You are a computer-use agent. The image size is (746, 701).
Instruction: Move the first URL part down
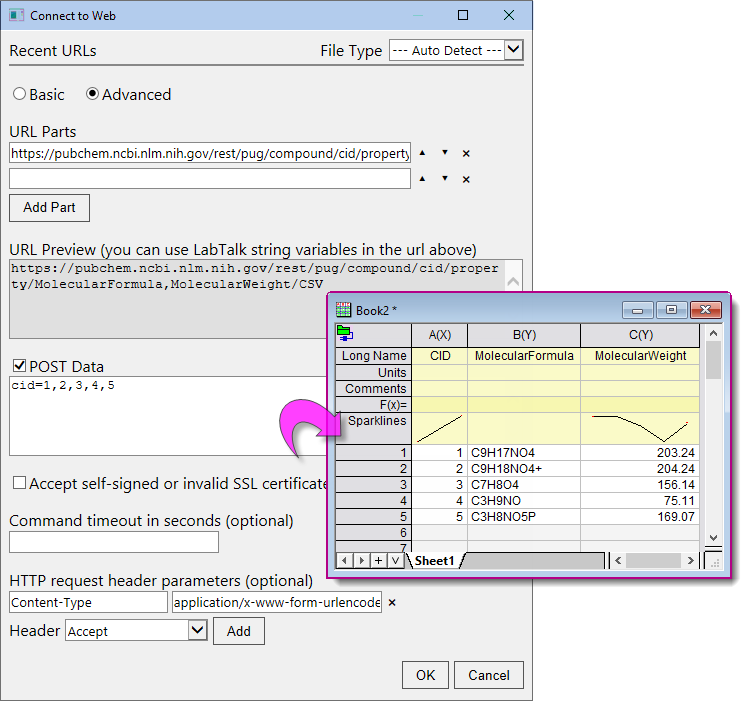[x=445, y=153]
